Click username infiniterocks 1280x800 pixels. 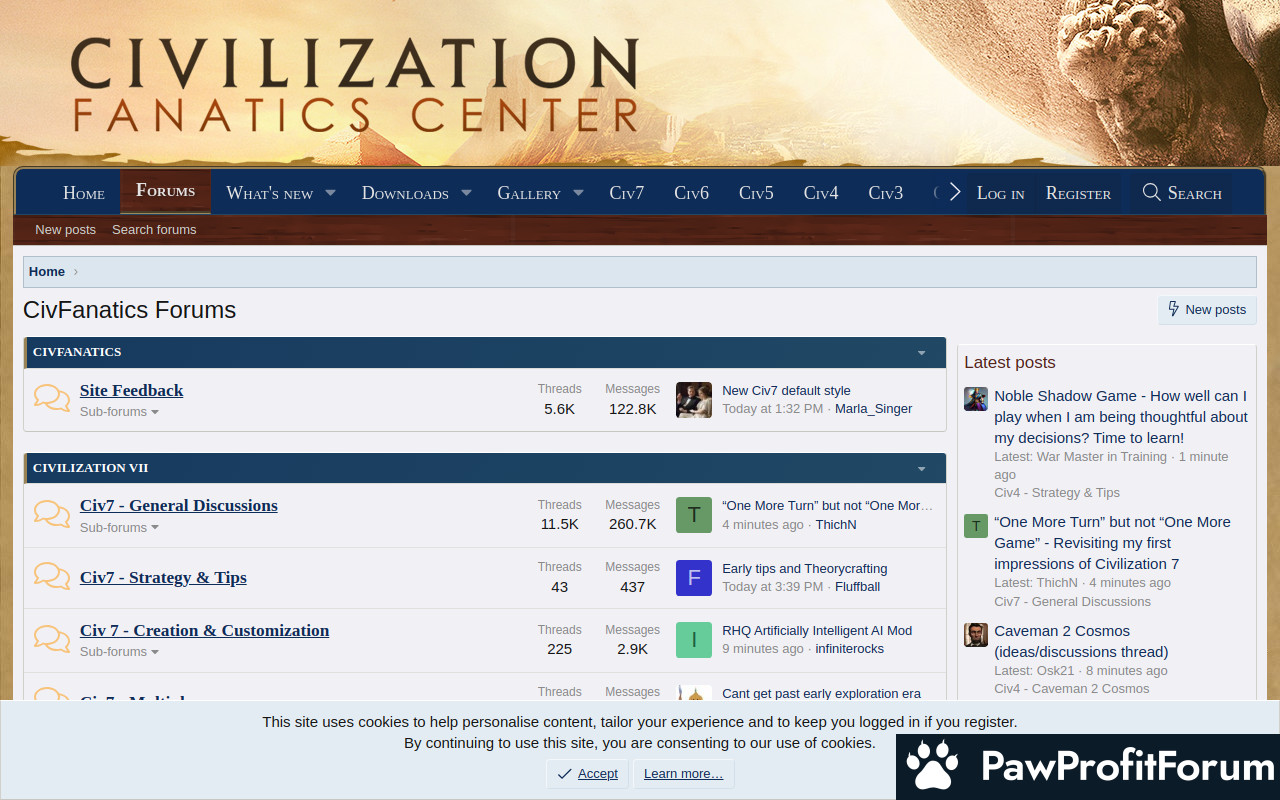850,648
